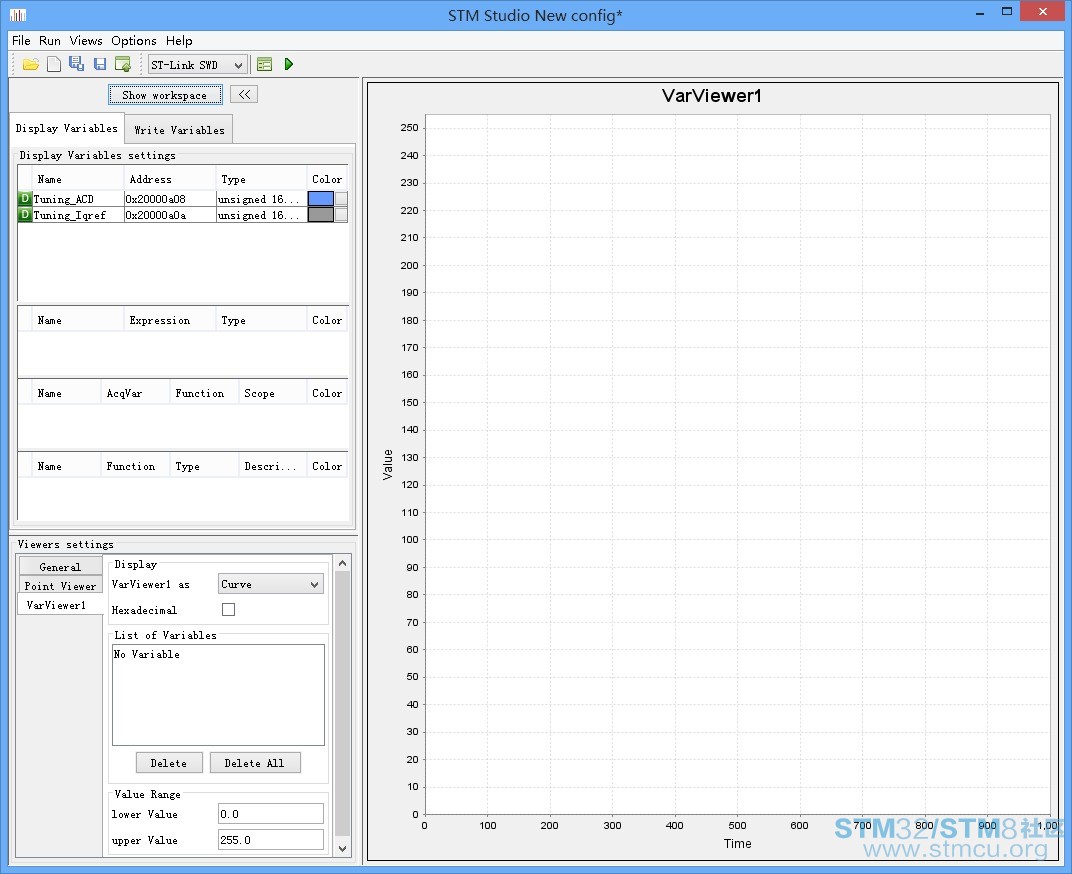The width and height of the screenshot is (1072, 874).
Task: Click the address cell 0x20000a08
Action: tap(170, 199)
